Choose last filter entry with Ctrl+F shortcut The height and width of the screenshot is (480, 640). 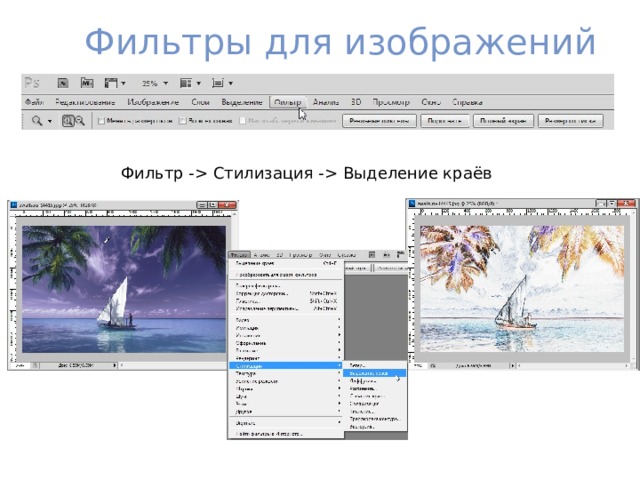point(286,264)
